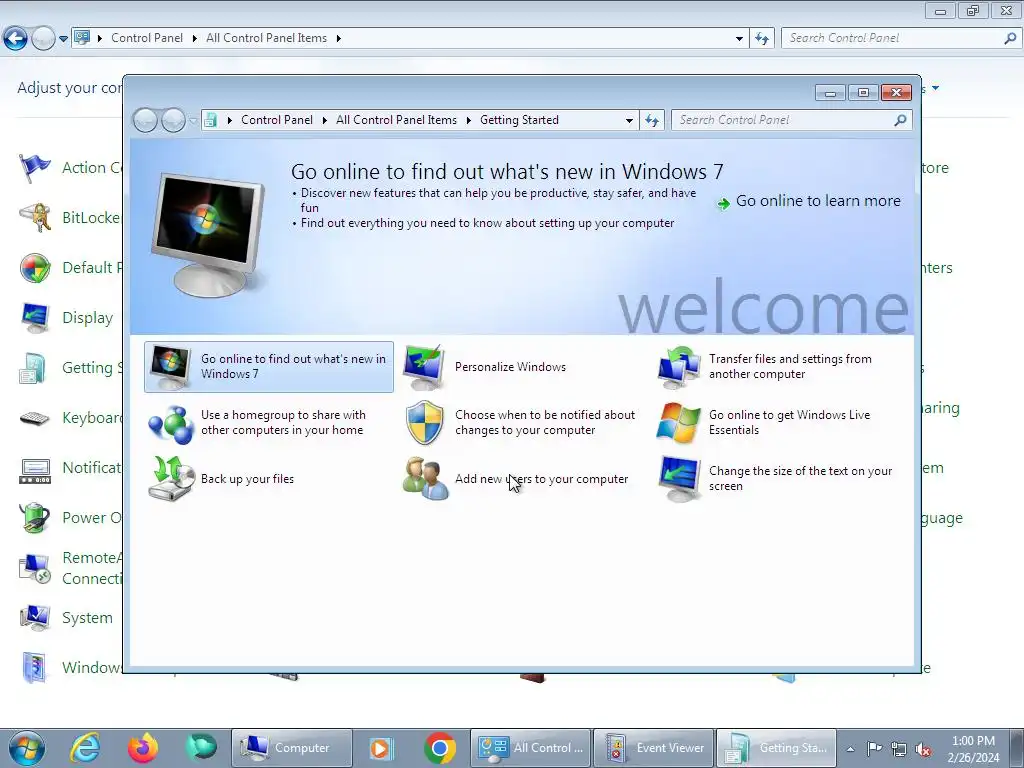The width and height of the screenshot is (1024, 768).
Task: Select the Add new users icon
Action: tap(424, 479)
